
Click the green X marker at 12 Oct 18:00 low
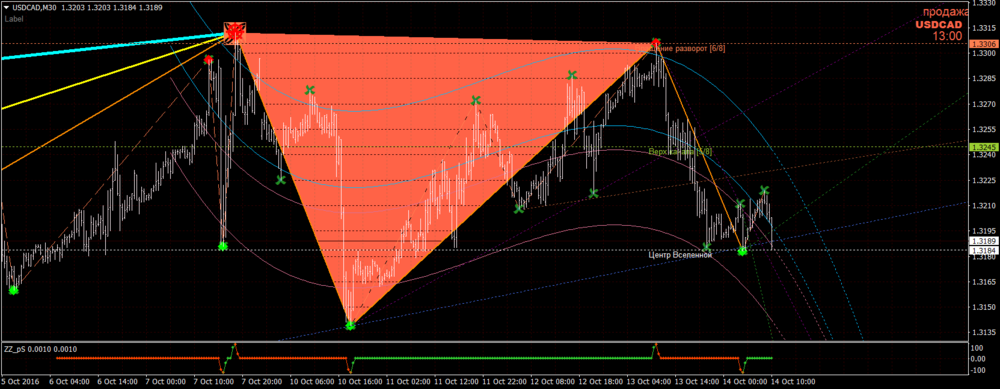594,193
